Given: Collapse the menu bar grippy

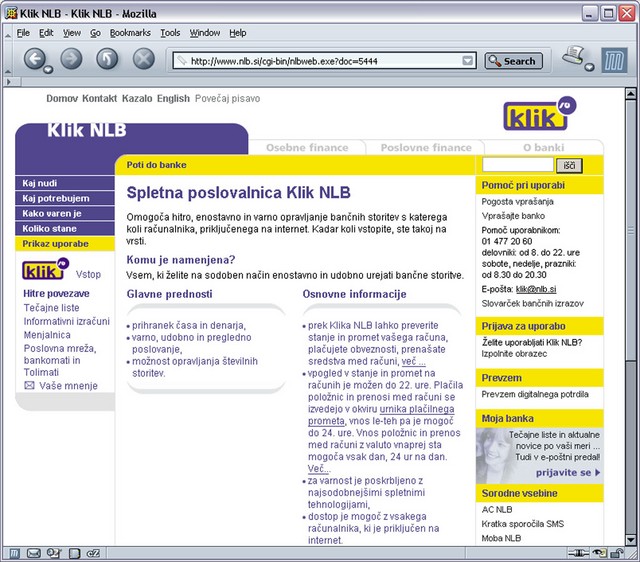Looking at the screenshot, I should (x=8, y=33).
